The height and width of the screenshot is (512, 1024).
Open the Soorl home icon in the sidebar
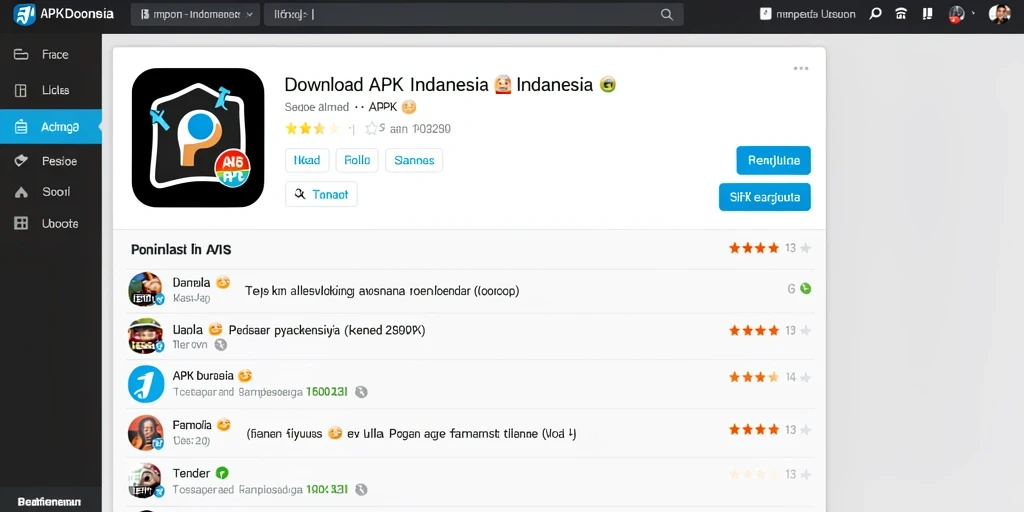(x=21, y=193)
